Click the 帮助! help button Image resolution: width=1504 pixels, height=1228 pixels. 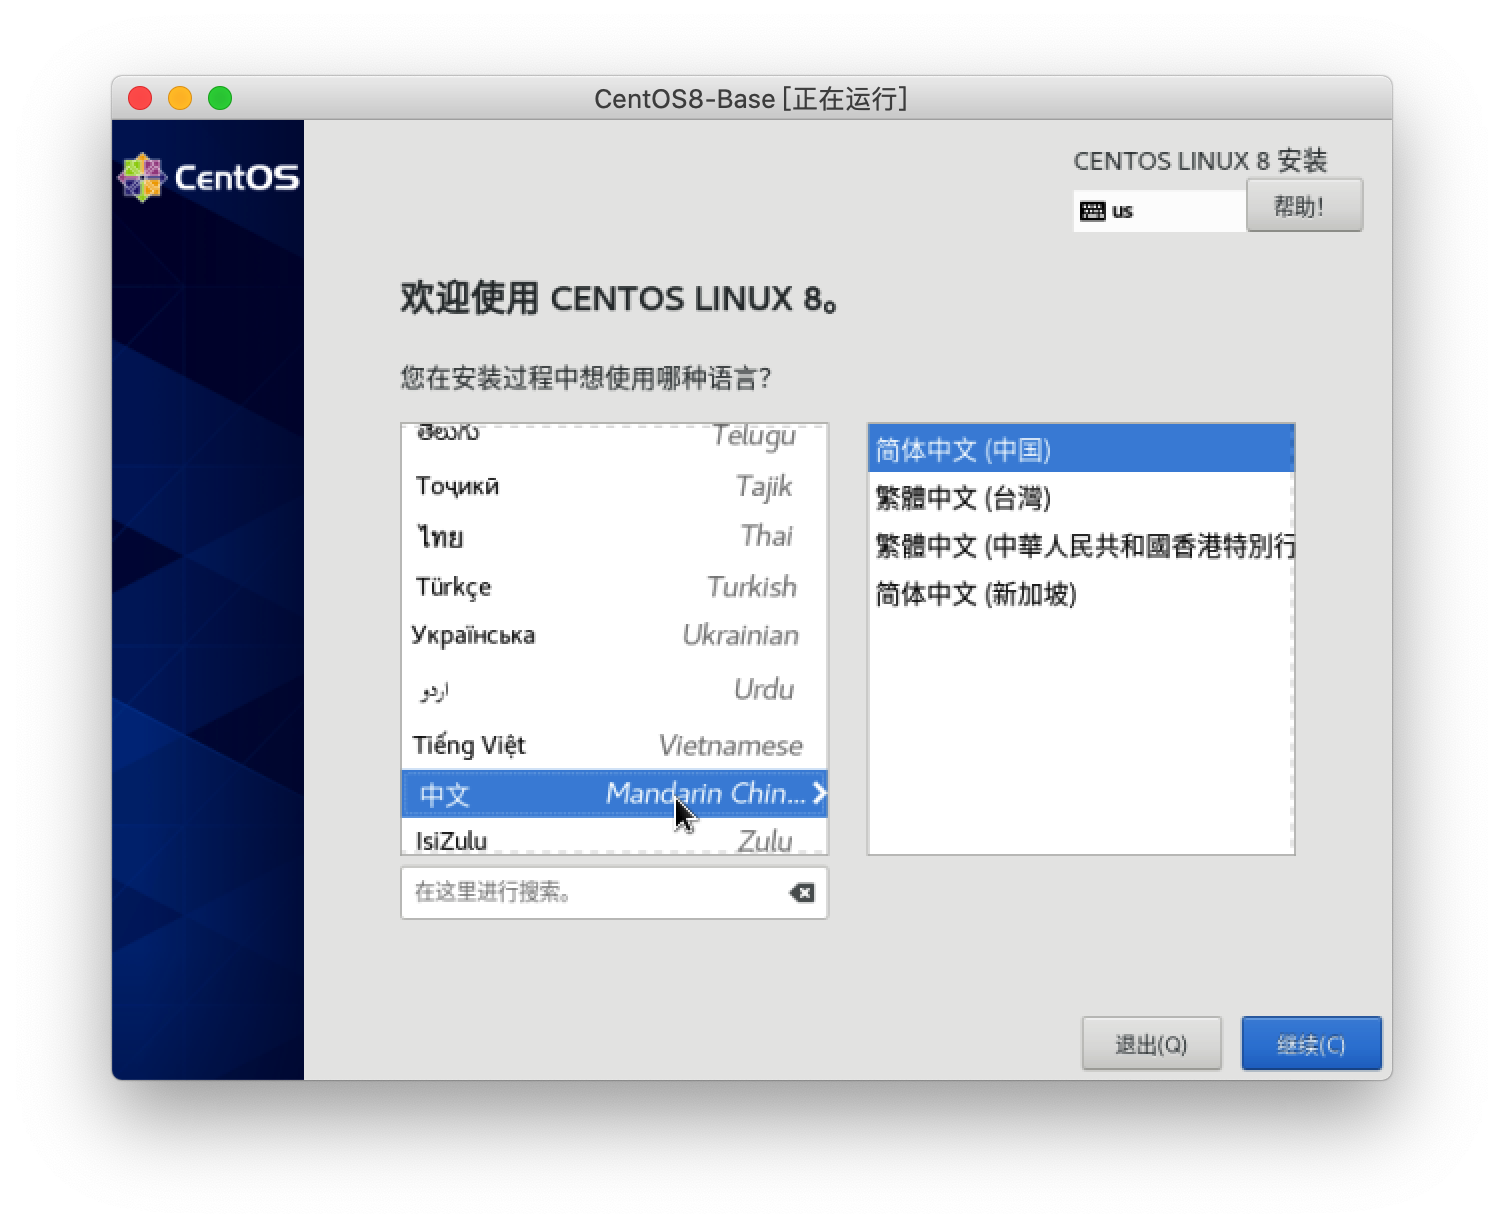pyautogui.click(x=1304, y=206)
